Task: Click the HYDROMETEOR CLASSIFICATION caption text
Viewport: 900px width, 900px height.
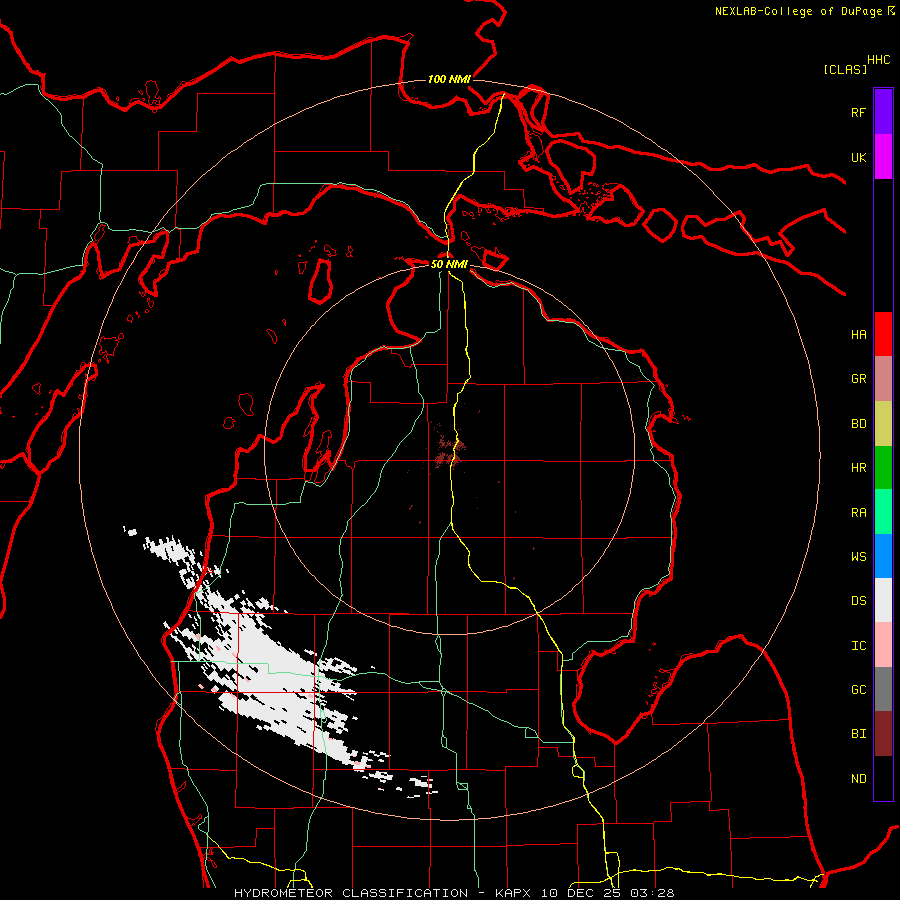Action: pyautogui.click(x=351, y=893)
